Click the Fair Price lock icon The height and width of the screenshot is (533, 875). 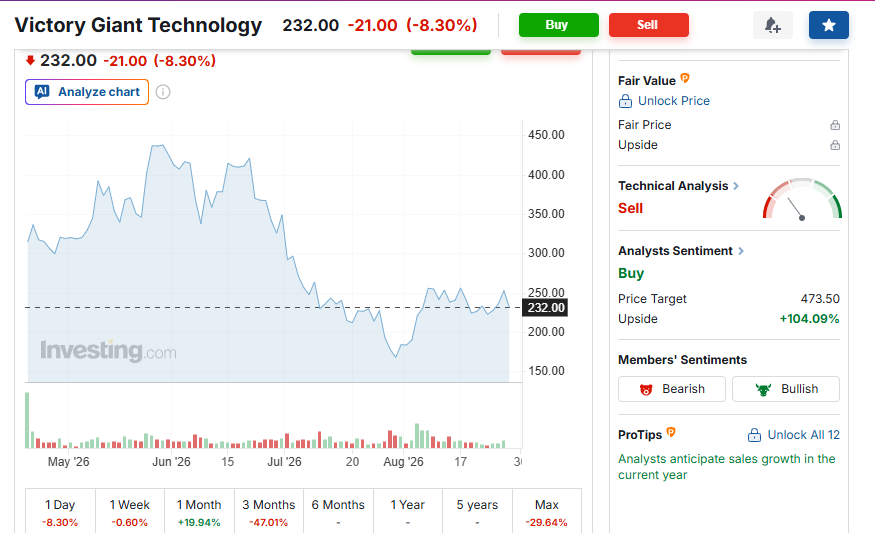pos(835,125)
